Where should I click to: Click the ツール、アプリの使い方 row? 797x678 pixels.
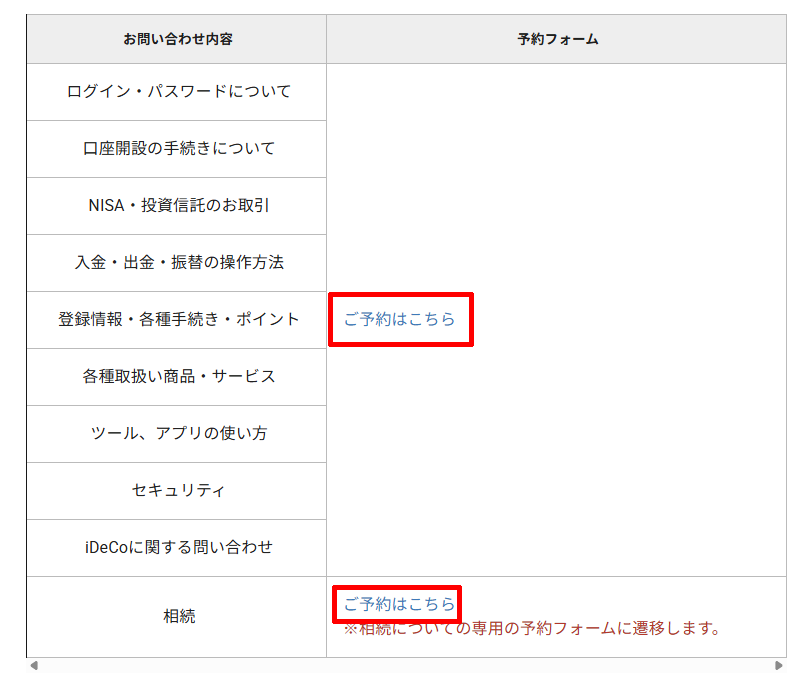177,434
